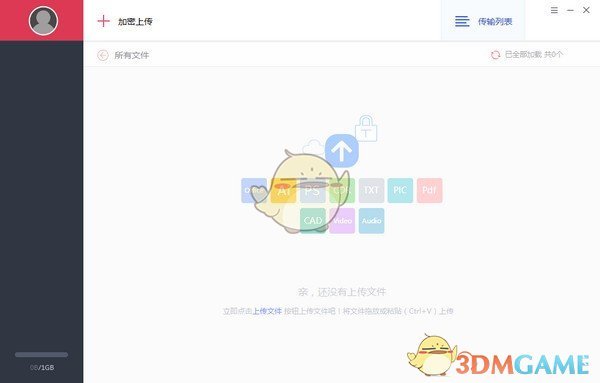
Task: Open the hamburger menu in title bar
Action: coord(554,10)
